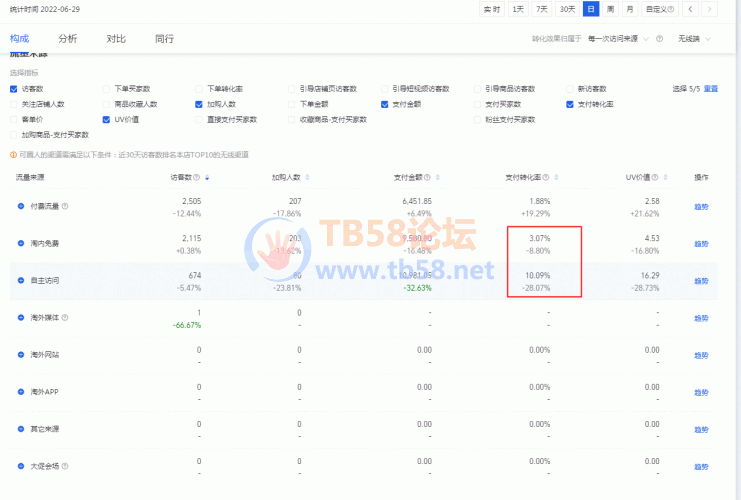Image resolution: width=741 pixels, height=500 pixels.
Task: Click the question mark icon beside 淘外媒体
Action: (x=65, y=318)
